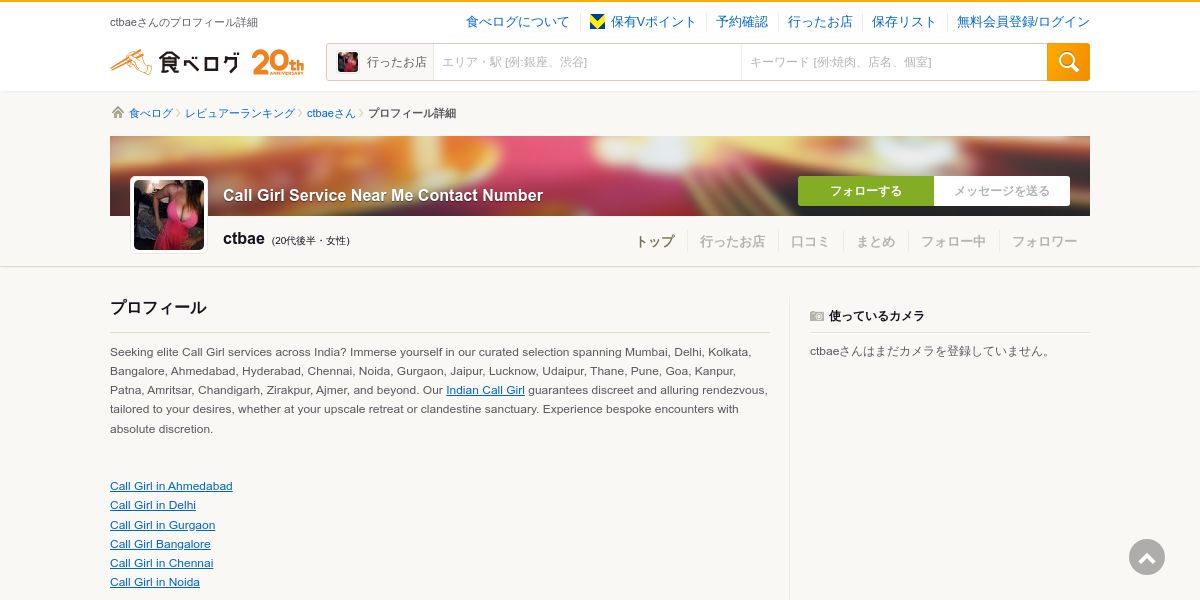The height and width of the screenshot is (600, 1200).
Task: Select the フォロー中 profile tab
Action: [953, 241]
